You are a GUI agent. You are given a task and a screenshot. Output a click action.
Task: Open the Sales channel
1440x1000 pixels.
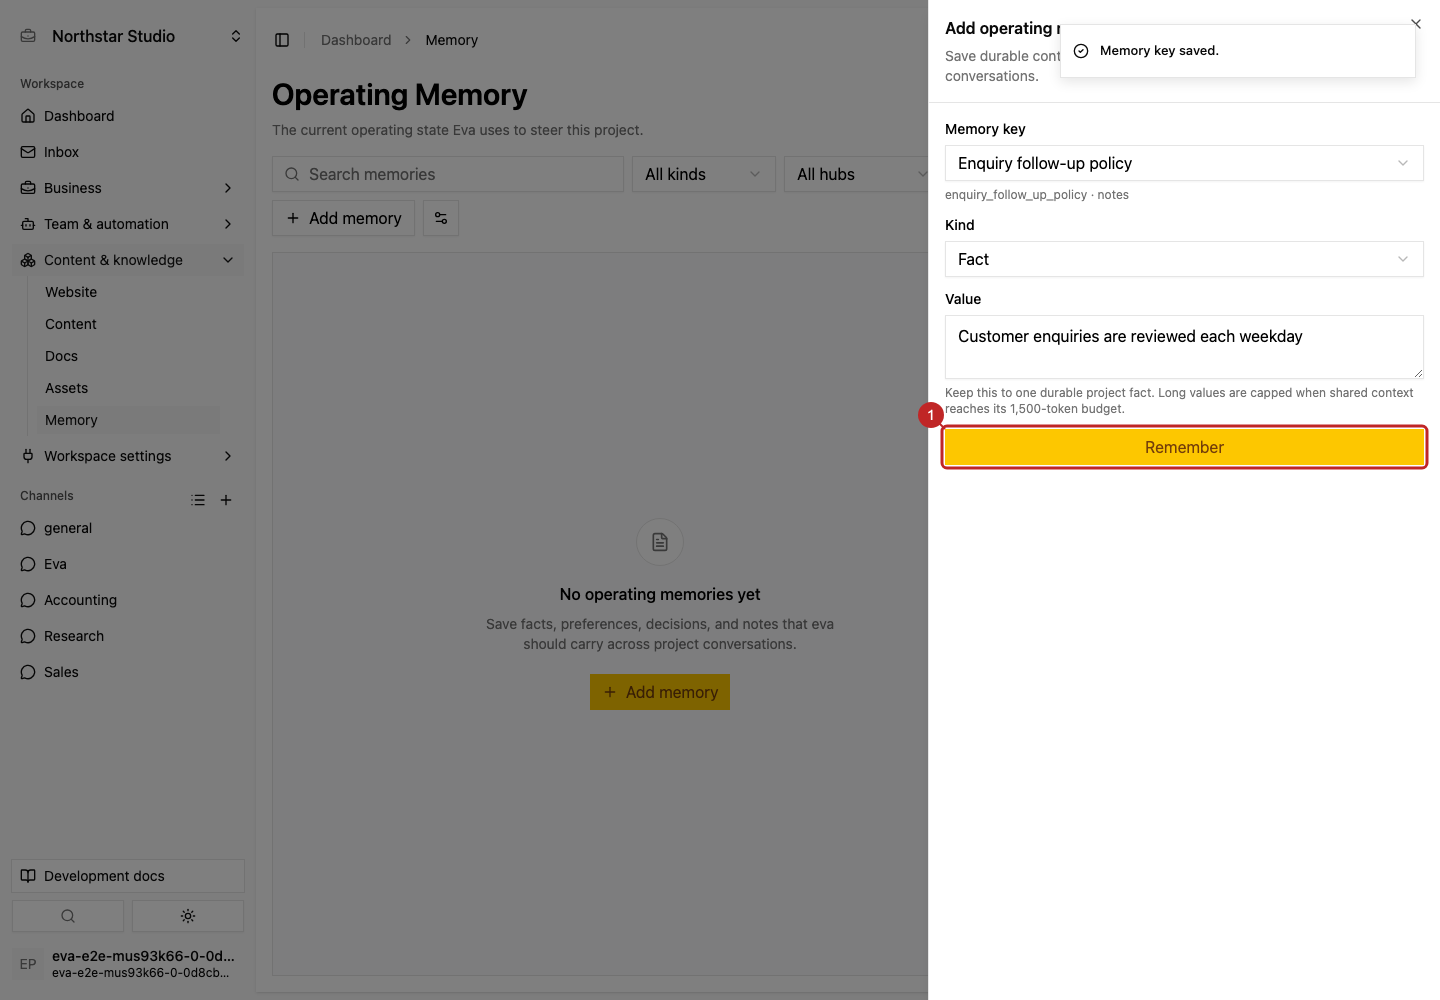pos(128,672)
